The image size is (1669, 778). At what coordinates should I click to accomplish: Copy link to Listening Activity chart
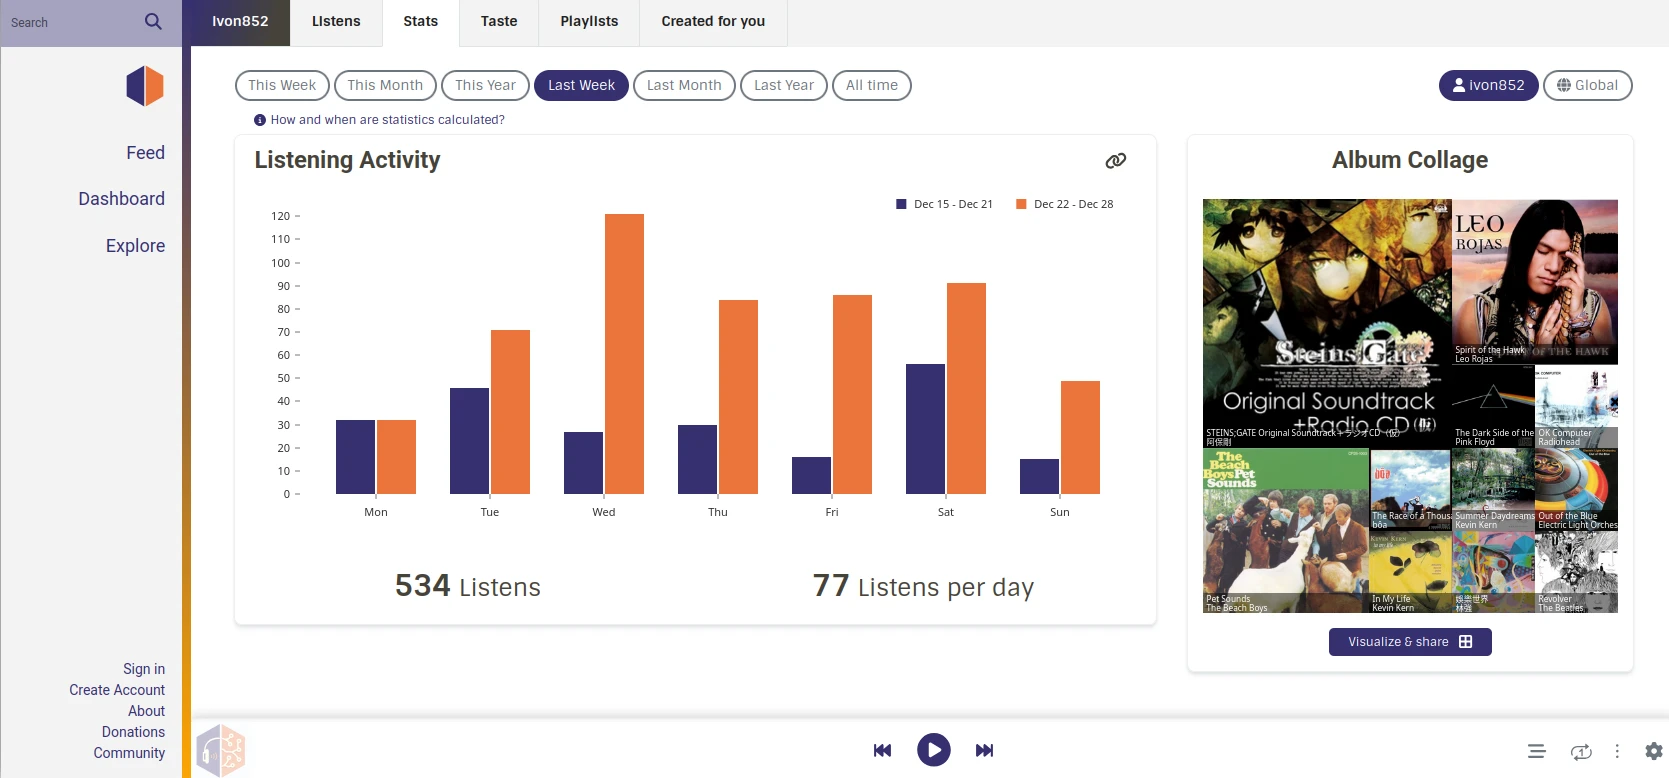pos(1115,161)
